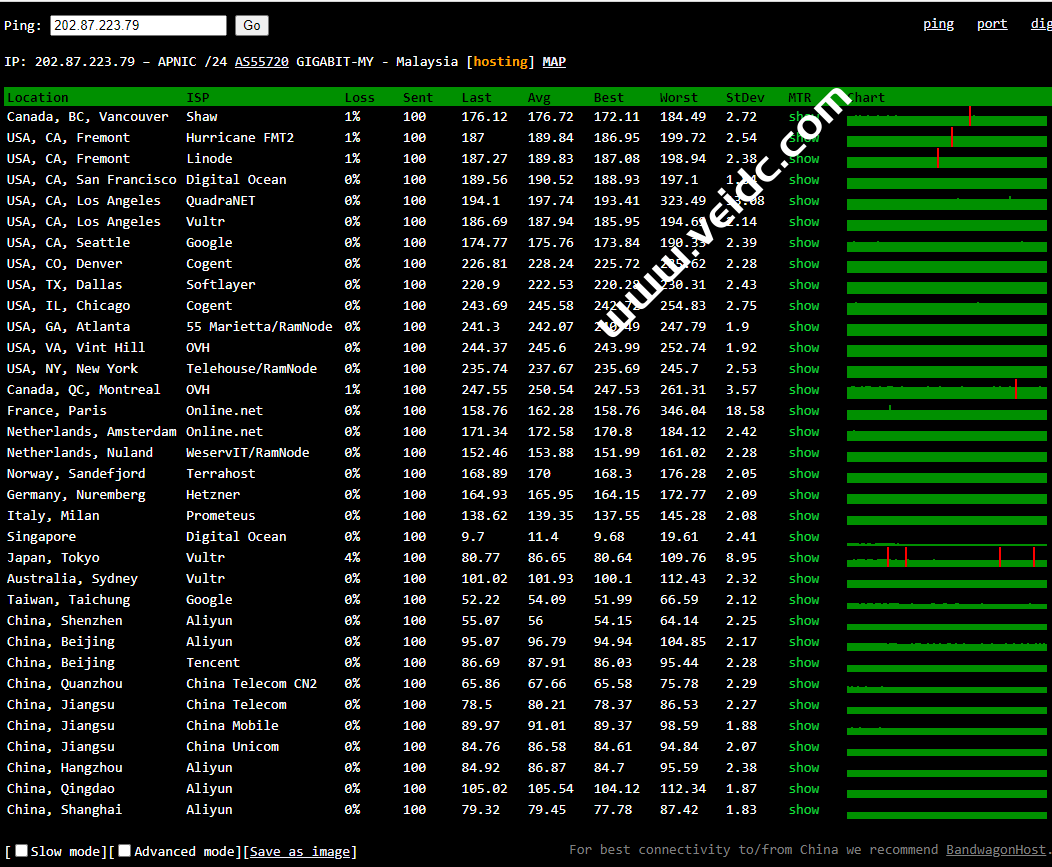Show MTR for Seattle Google row
Screen dimensions: 1052x867
[x=804, y=243]
